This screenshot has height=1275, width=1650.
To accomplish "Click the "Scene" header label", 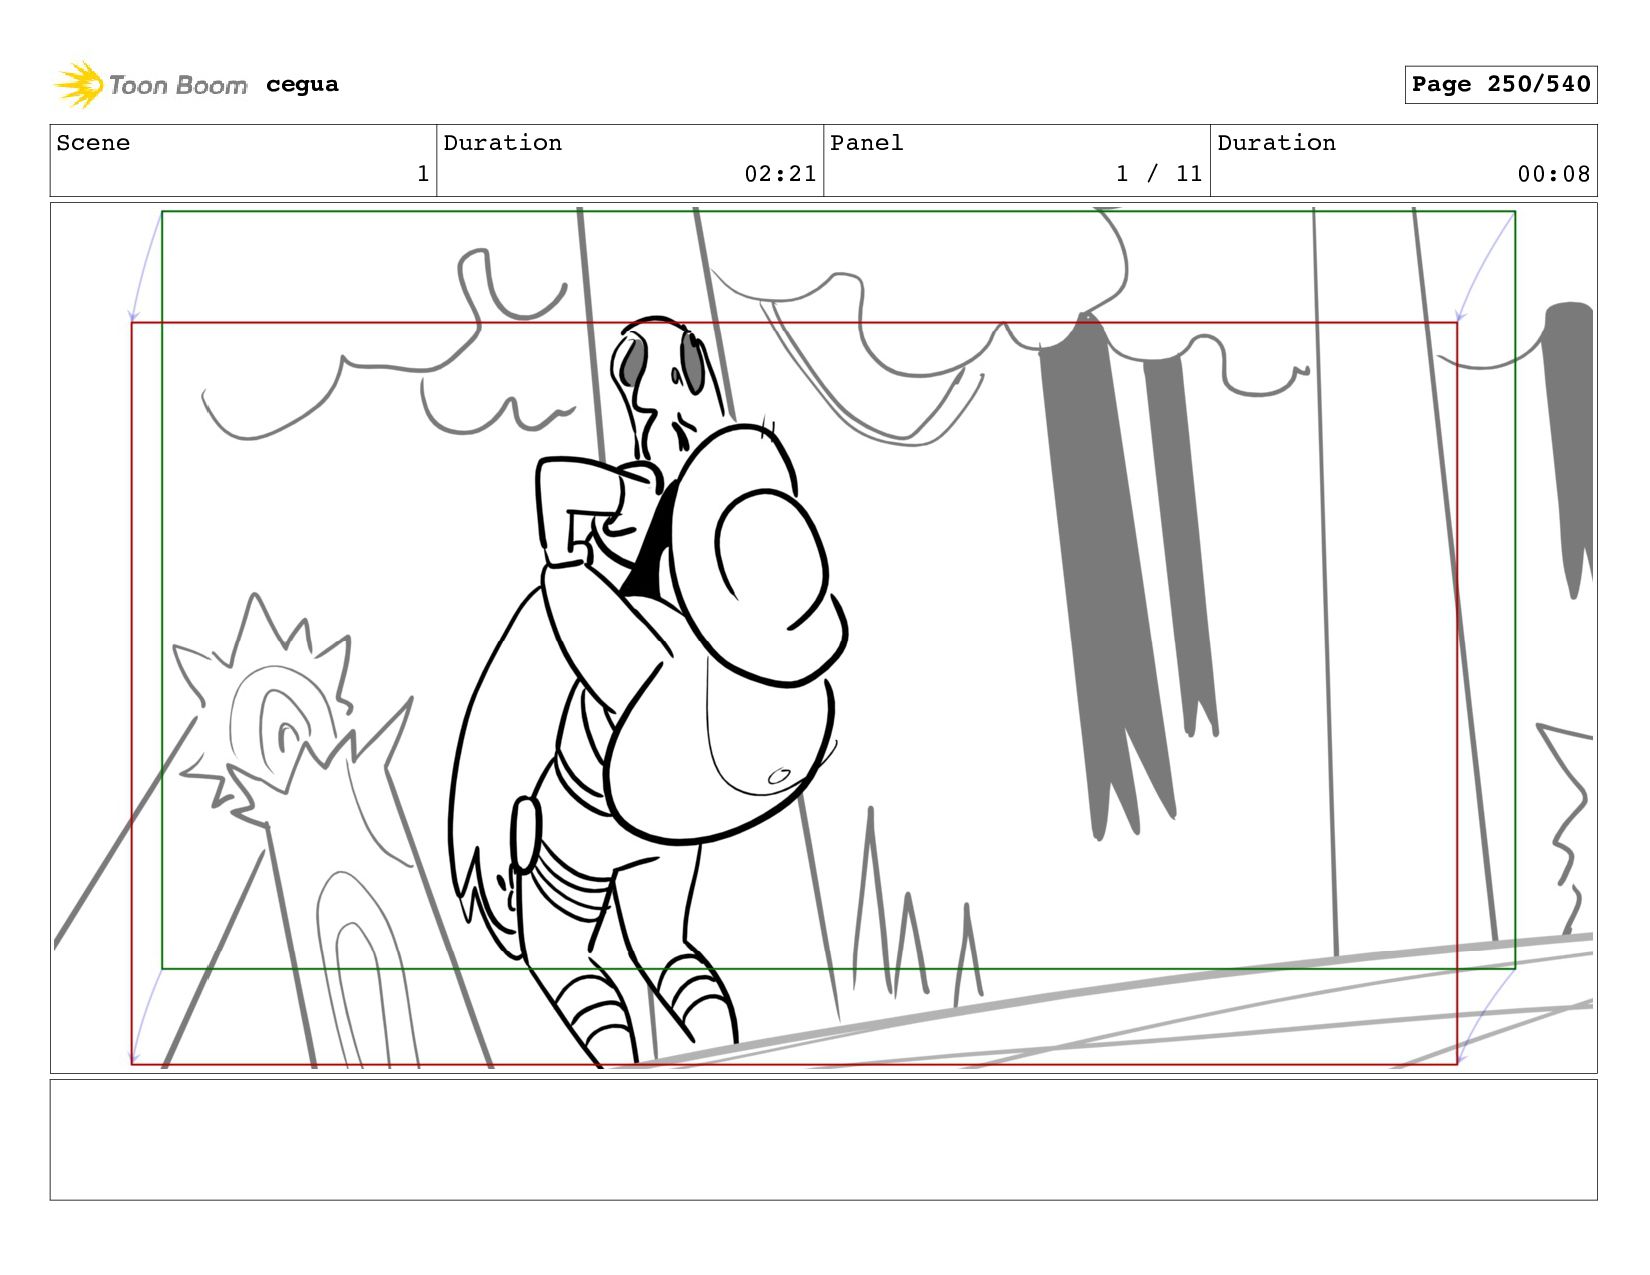I will click(x=93, y=143).
